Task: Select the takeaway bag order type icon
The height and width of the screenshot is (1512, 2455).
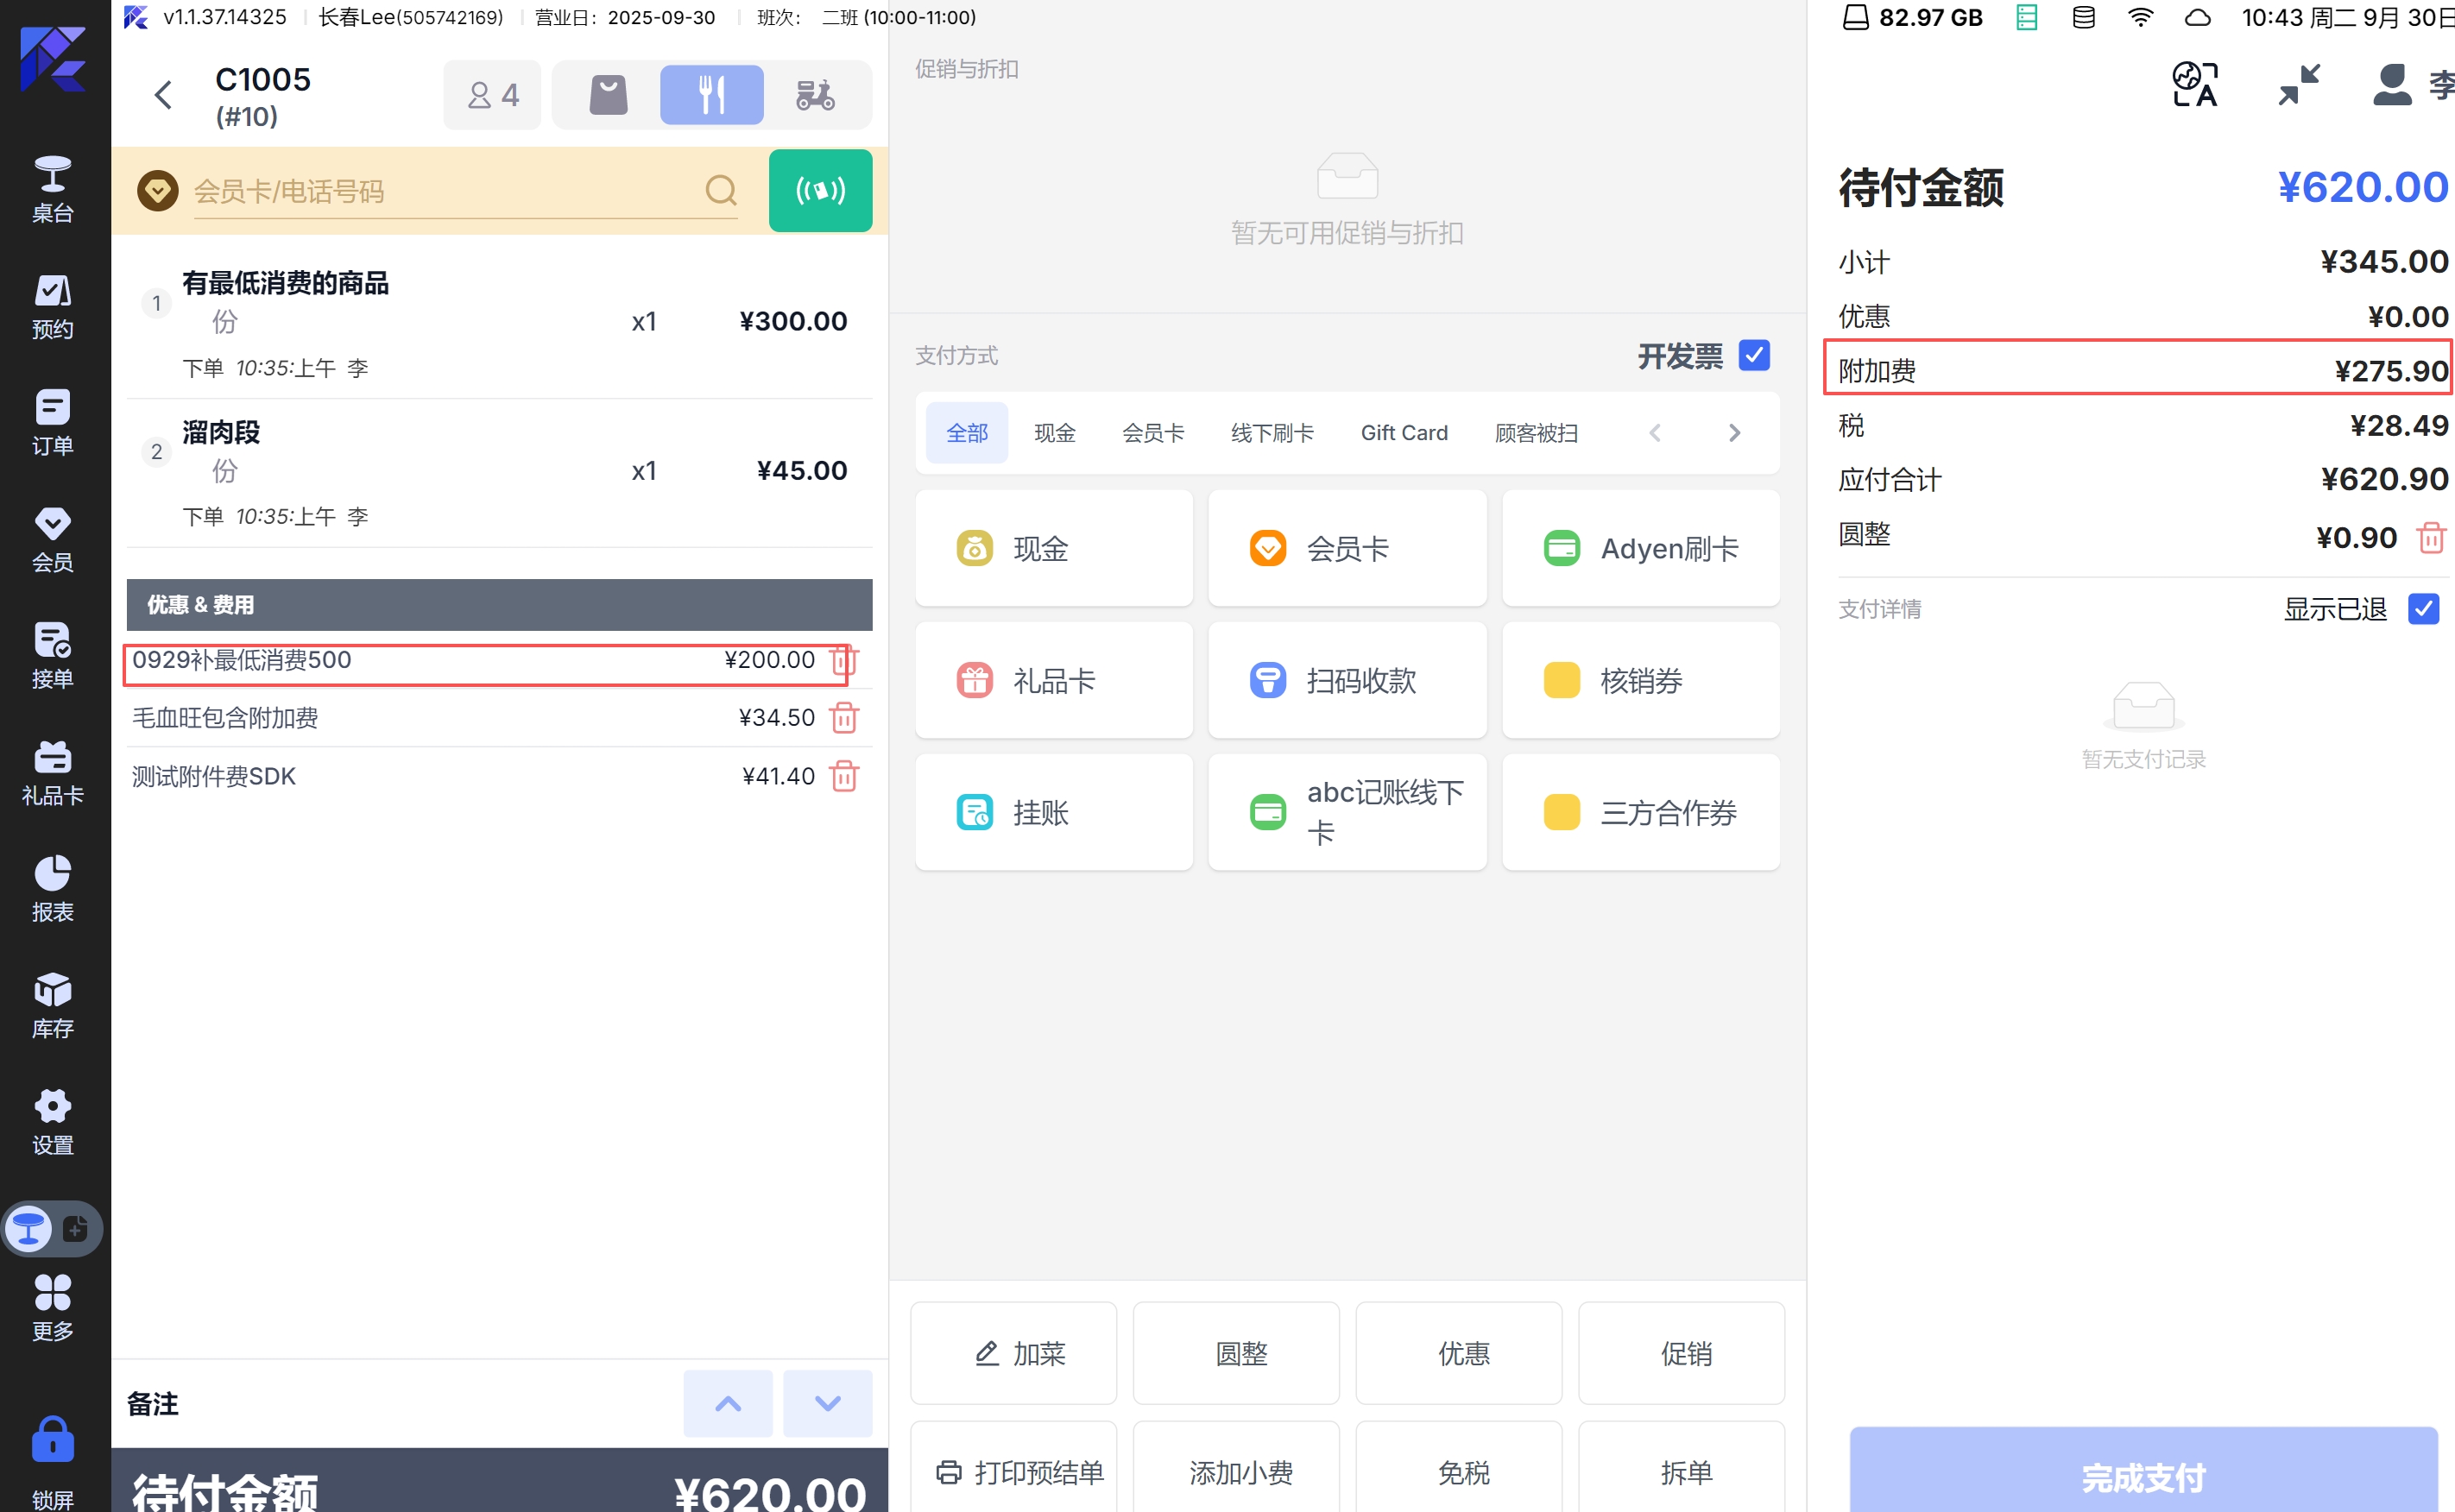Action: [x=608, y=95]
